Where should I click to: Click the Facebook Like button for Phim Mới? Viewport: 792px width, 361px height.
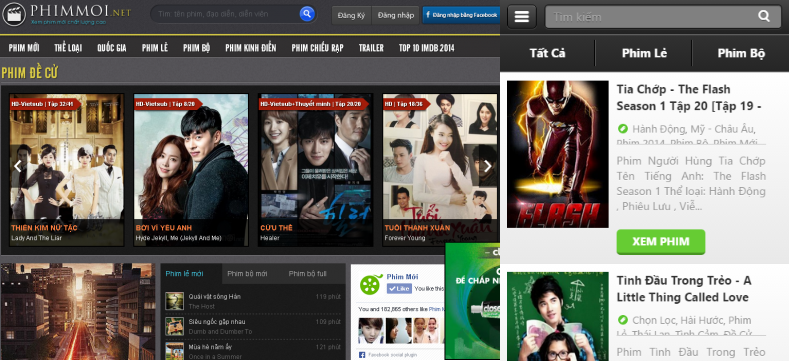tap(399, 289)
